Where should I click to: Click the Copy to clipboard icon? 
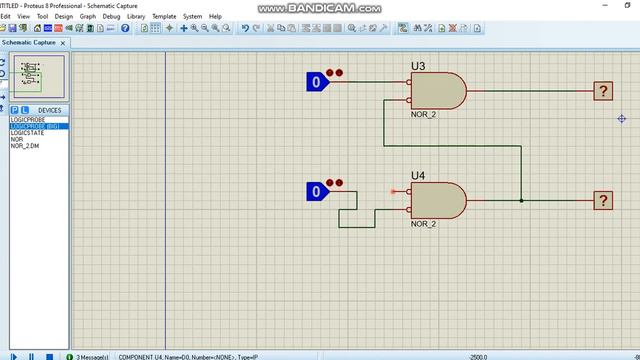(281, 28)
